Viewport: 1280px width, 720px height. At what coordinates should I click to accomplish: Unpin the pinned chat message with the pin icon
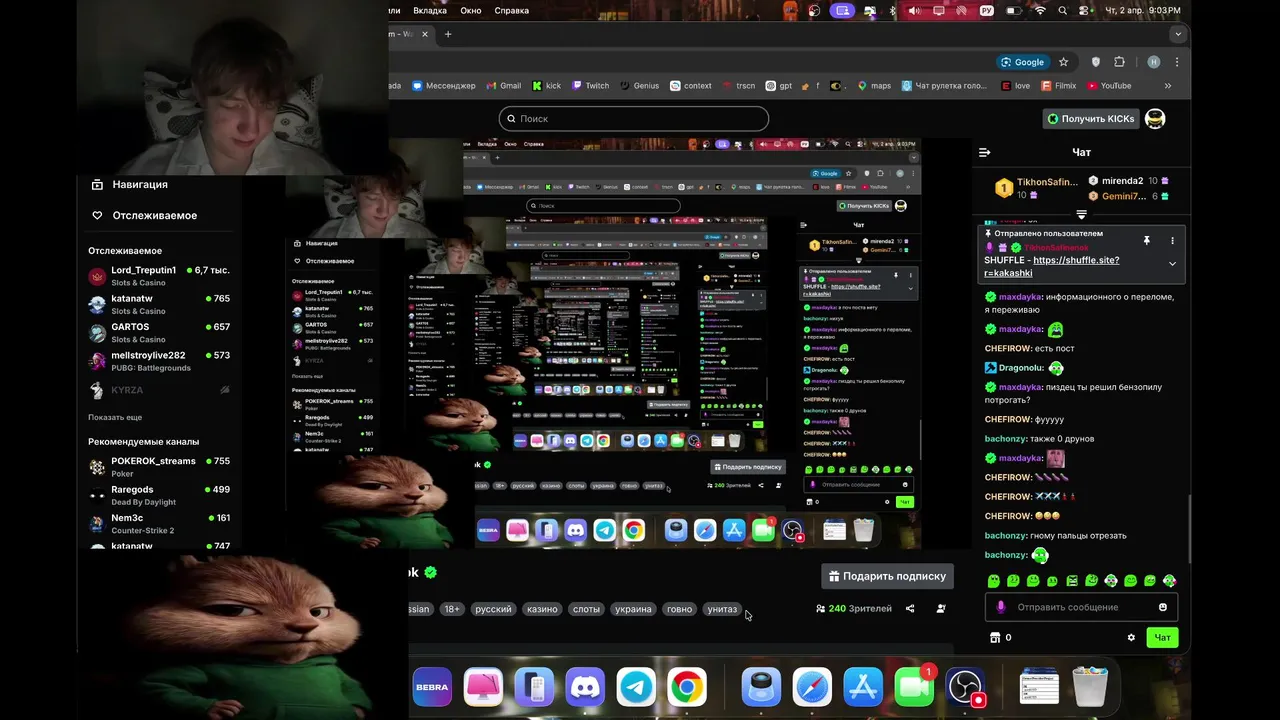tap(1147, 241)
